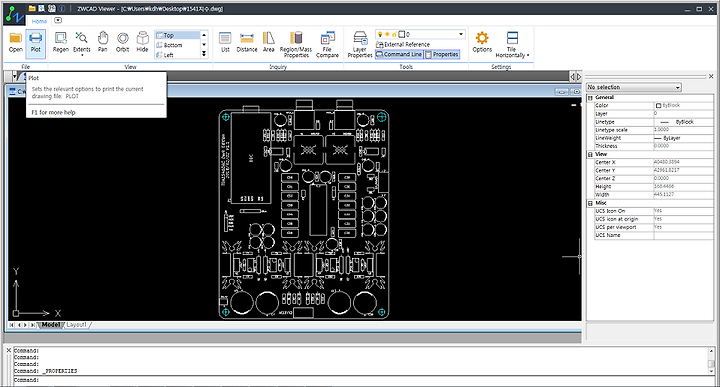The image size is (720, 387).
Task: Click the quick access print preview icon
Action: (41, 8)
